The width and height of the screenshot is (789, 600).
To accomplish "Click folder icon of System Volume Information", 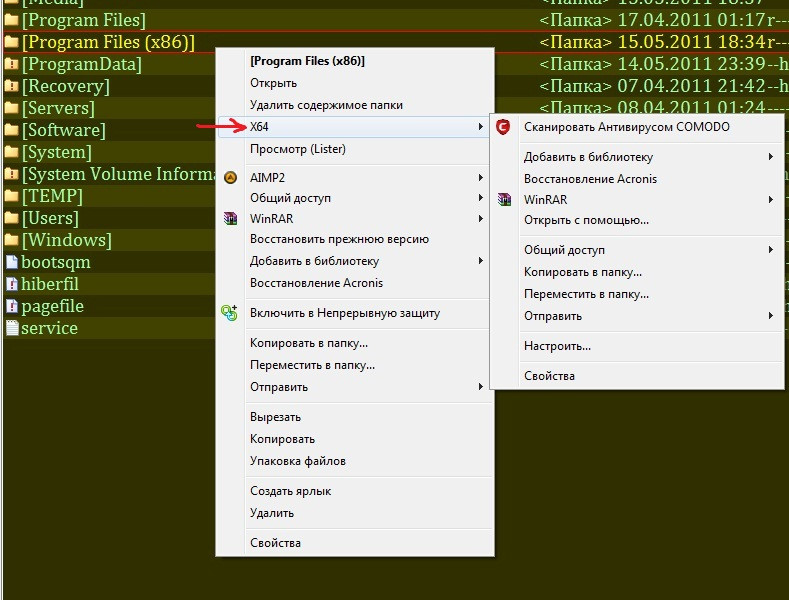I will point(11,174).
